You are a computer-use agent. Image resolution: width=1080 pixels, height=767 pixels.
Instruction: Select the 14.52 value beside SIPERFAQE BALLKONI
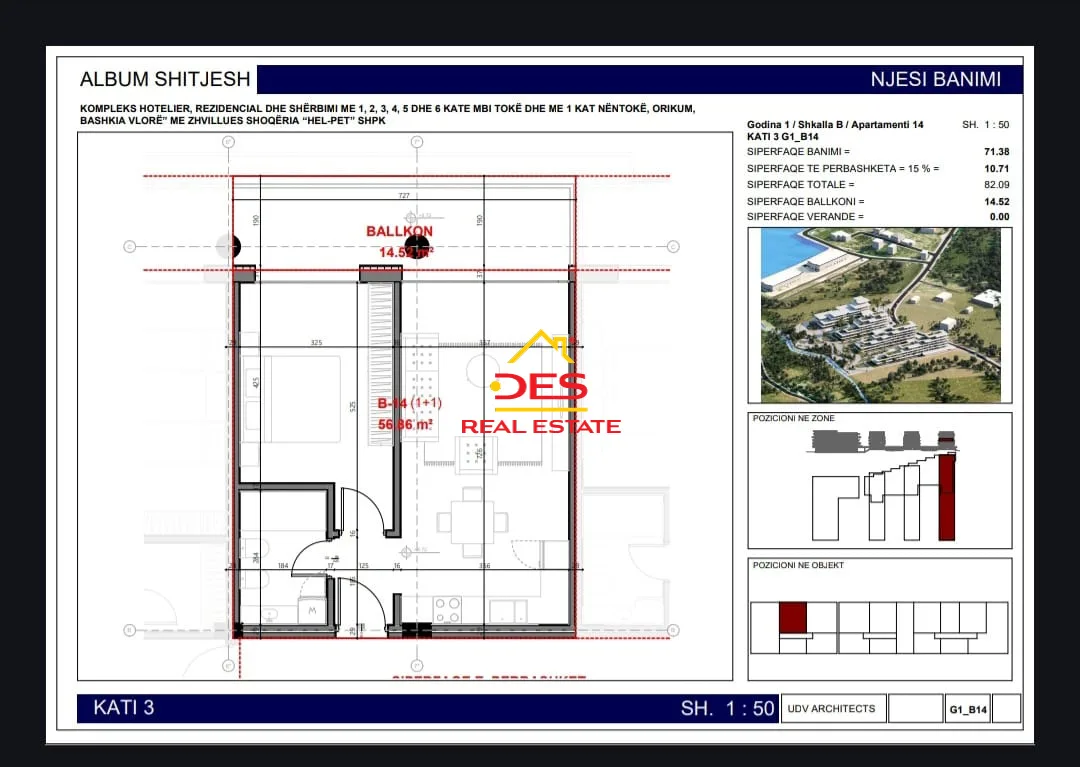[x=997, y=202]
